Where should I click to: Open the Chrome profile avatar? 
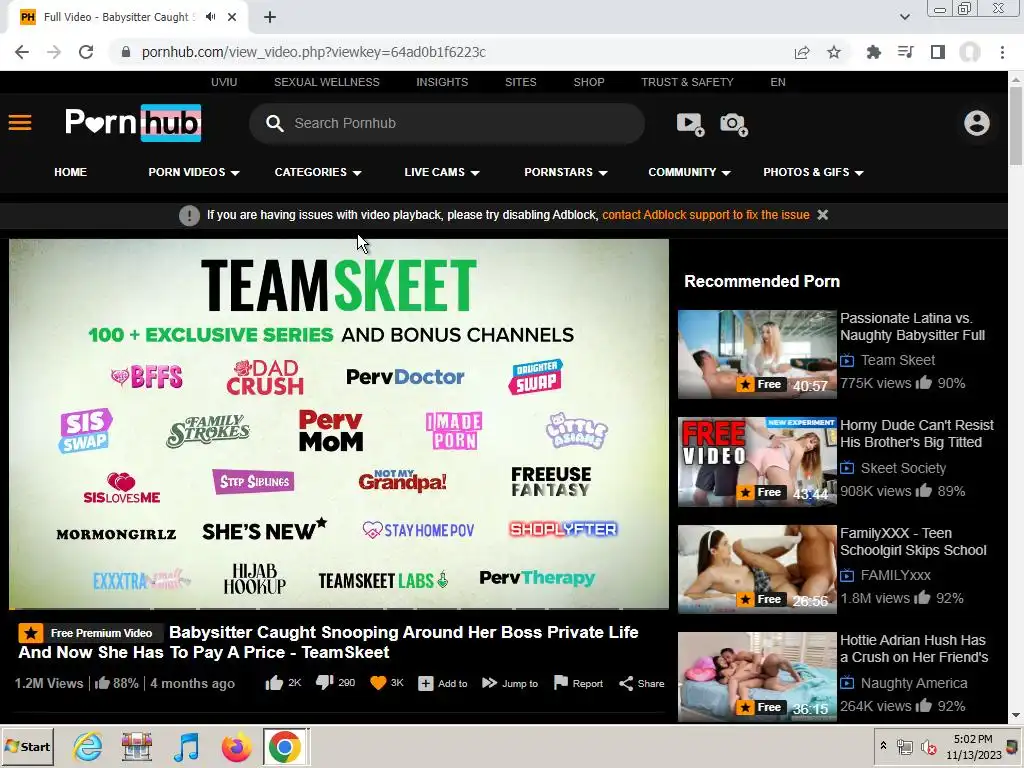970,52
